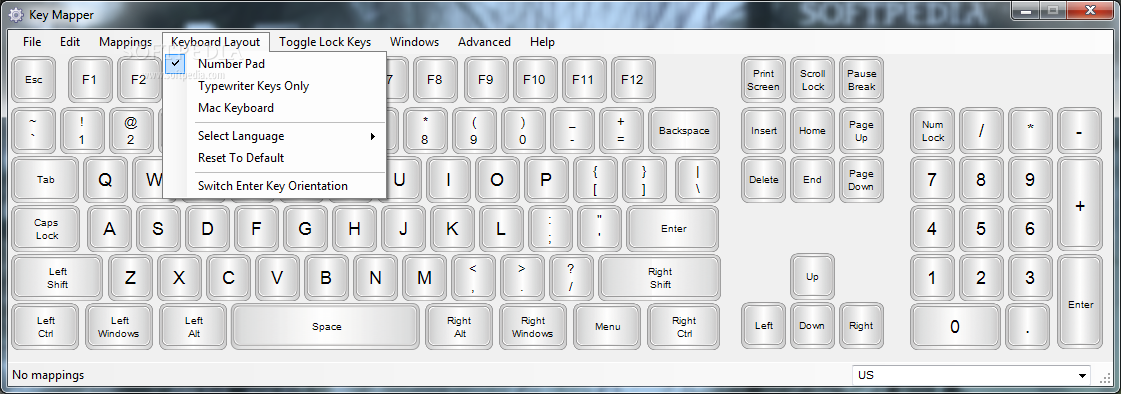
Task: Select the Right Ctrl key
Action: tap(683, 327)
